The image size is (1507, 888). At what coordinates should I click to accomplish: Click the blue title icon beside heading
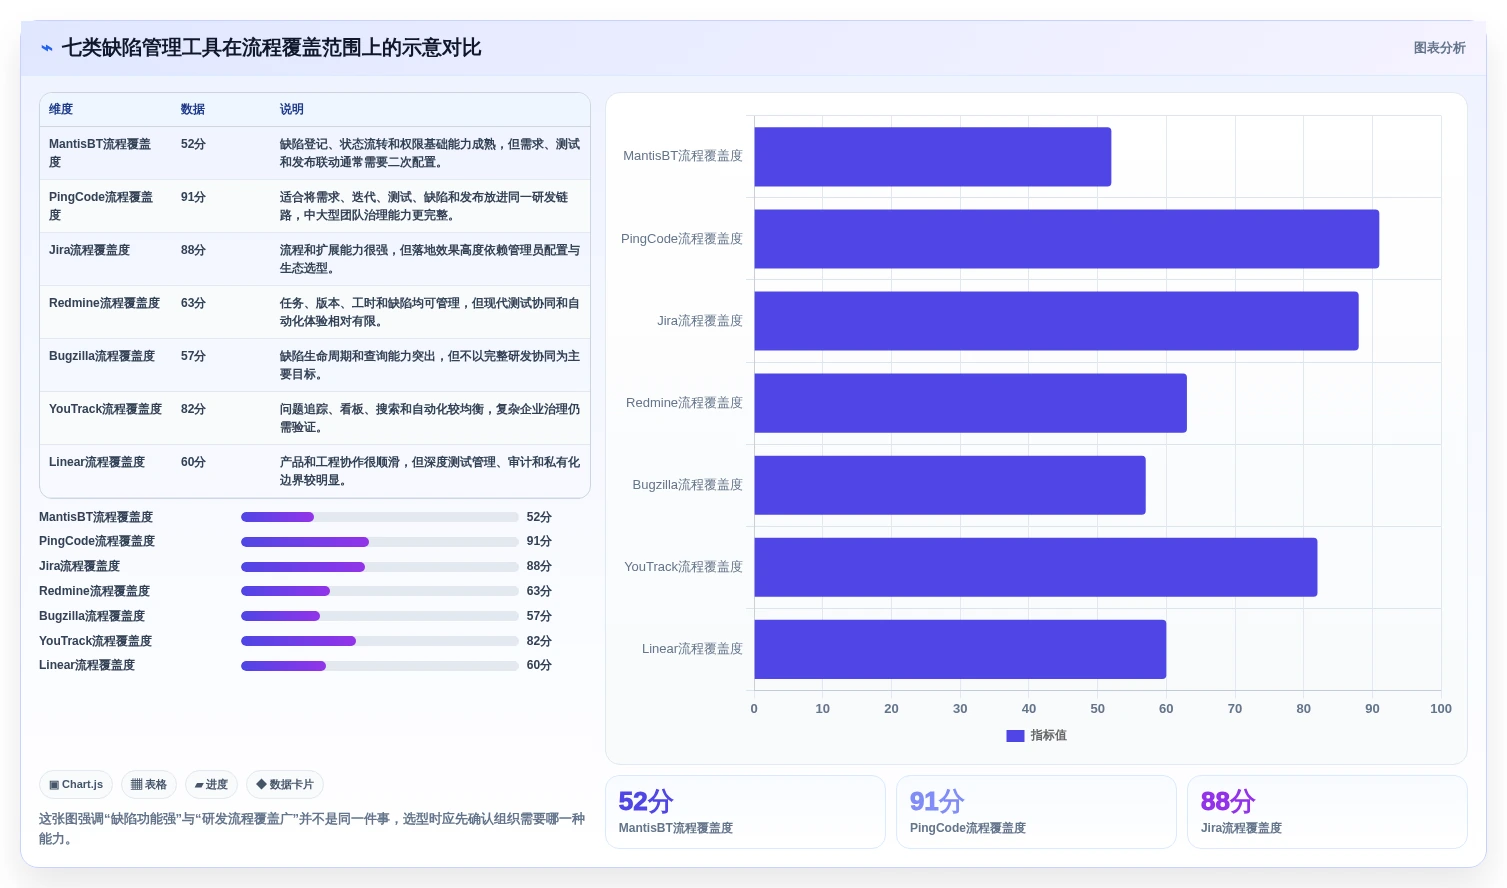[x=46, y=48]
